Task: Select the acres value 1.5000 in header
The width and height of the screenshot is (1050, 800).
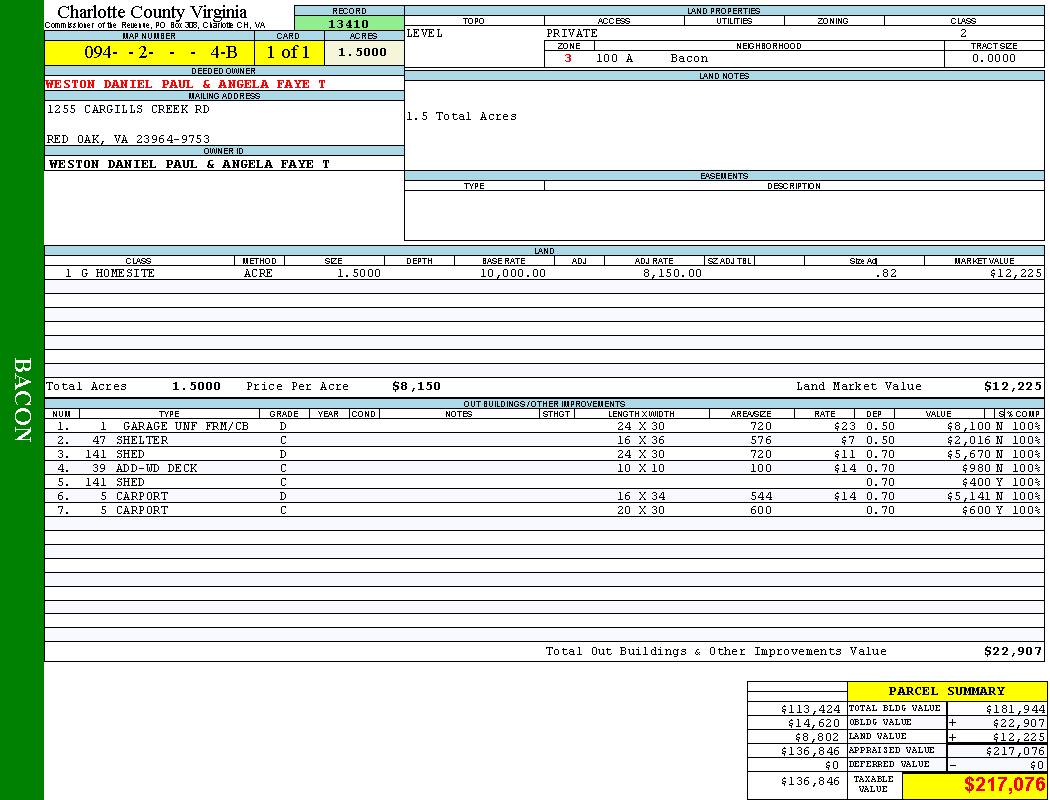Action: (363, 53)
